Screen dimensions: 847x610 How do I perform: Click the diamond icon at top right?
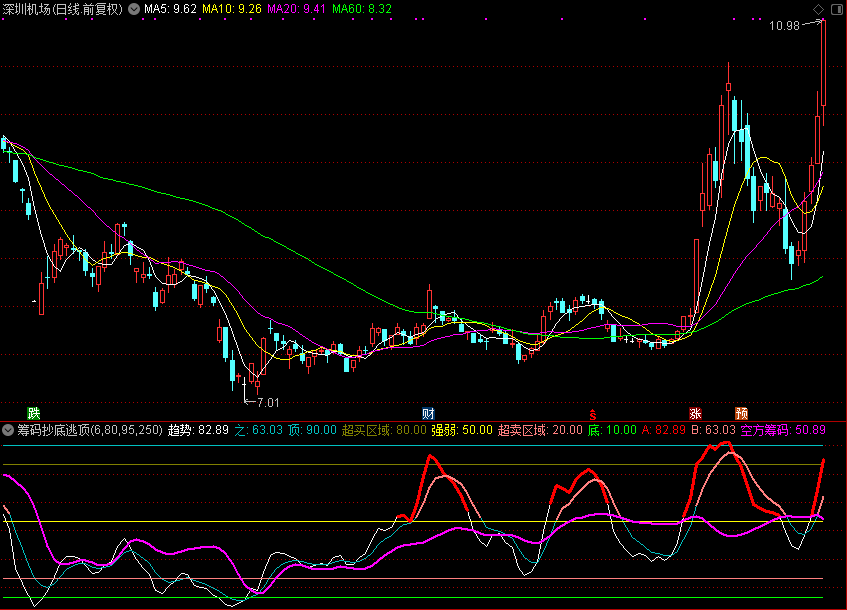[x=818, y=9]
